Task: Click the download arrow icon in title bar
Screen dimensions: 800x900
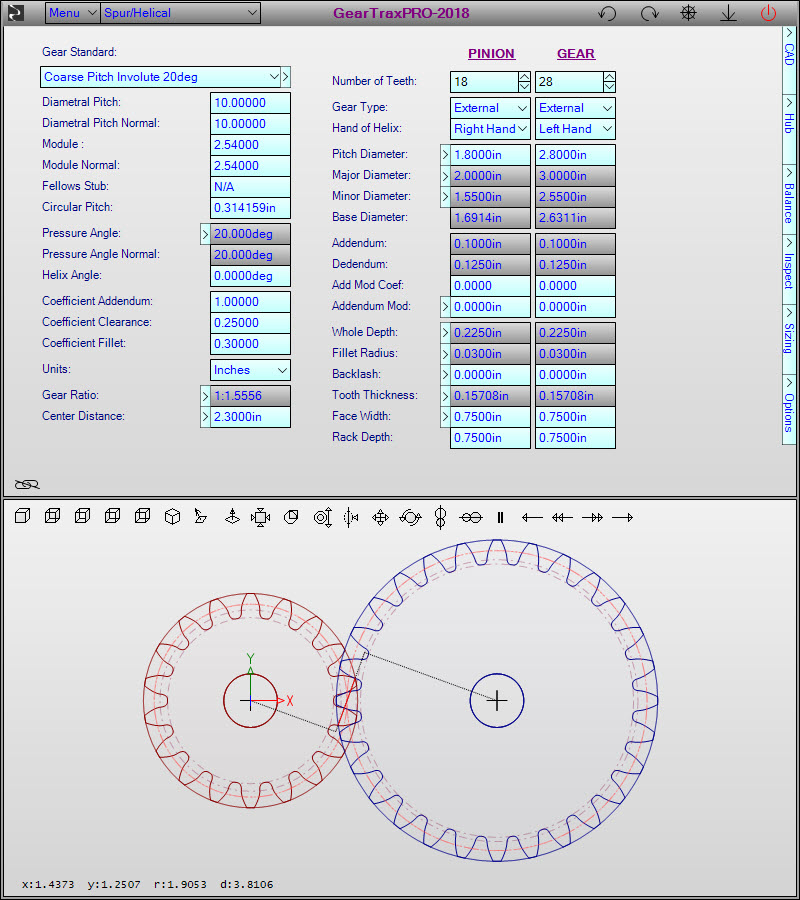Action: point(728,13)
